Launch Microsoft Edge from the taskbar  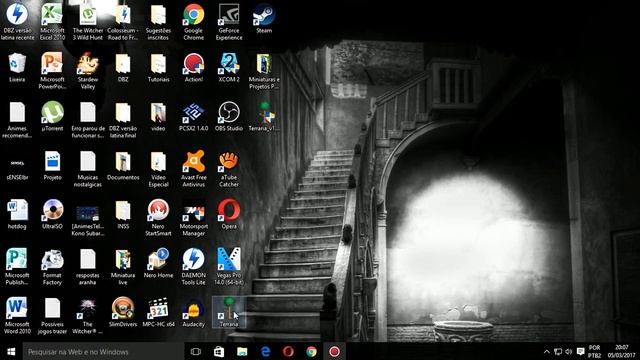(265, 351)
